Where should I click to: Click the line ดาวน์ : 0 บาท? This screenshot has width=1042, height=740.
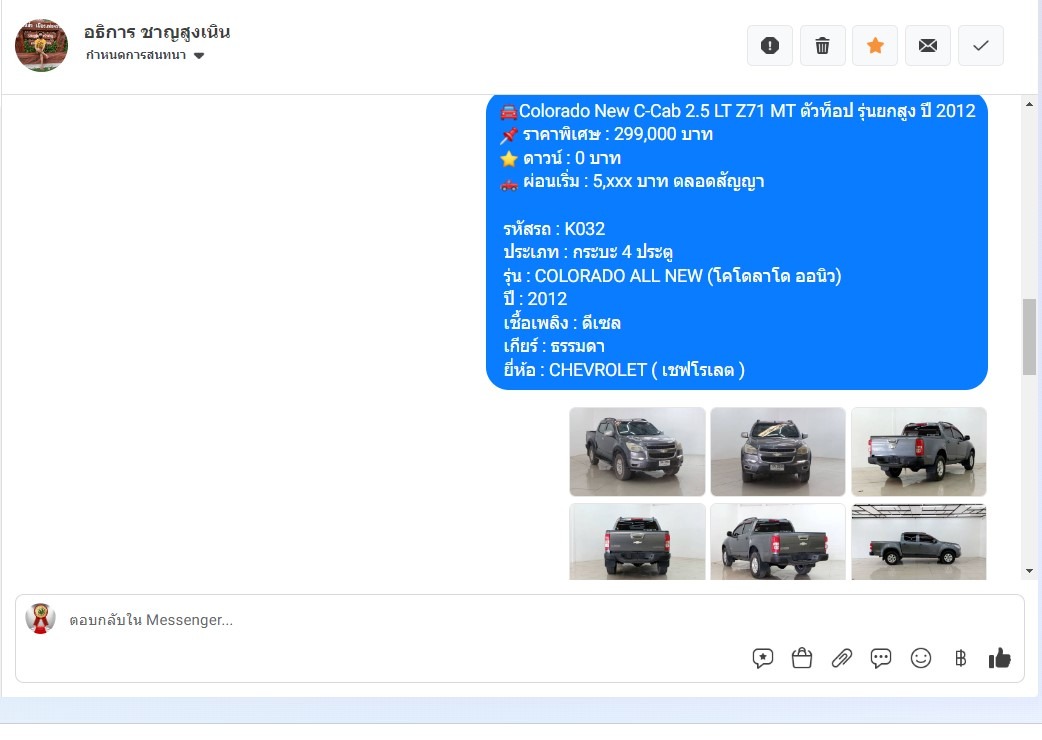[572, 158]
